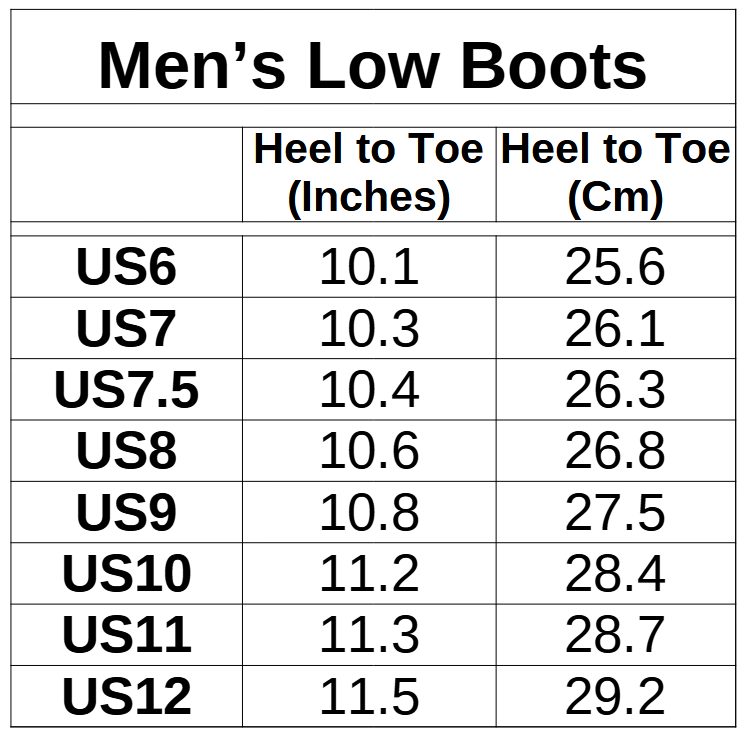This screenshot has height=732, width=748.
Task: Click the 26.8 cm value
Action: point(615,452)
